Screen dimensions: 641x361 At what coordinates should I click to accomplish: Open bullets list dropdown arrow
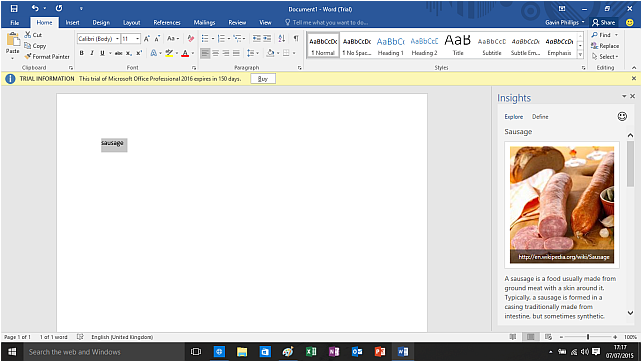coord(213,39)
